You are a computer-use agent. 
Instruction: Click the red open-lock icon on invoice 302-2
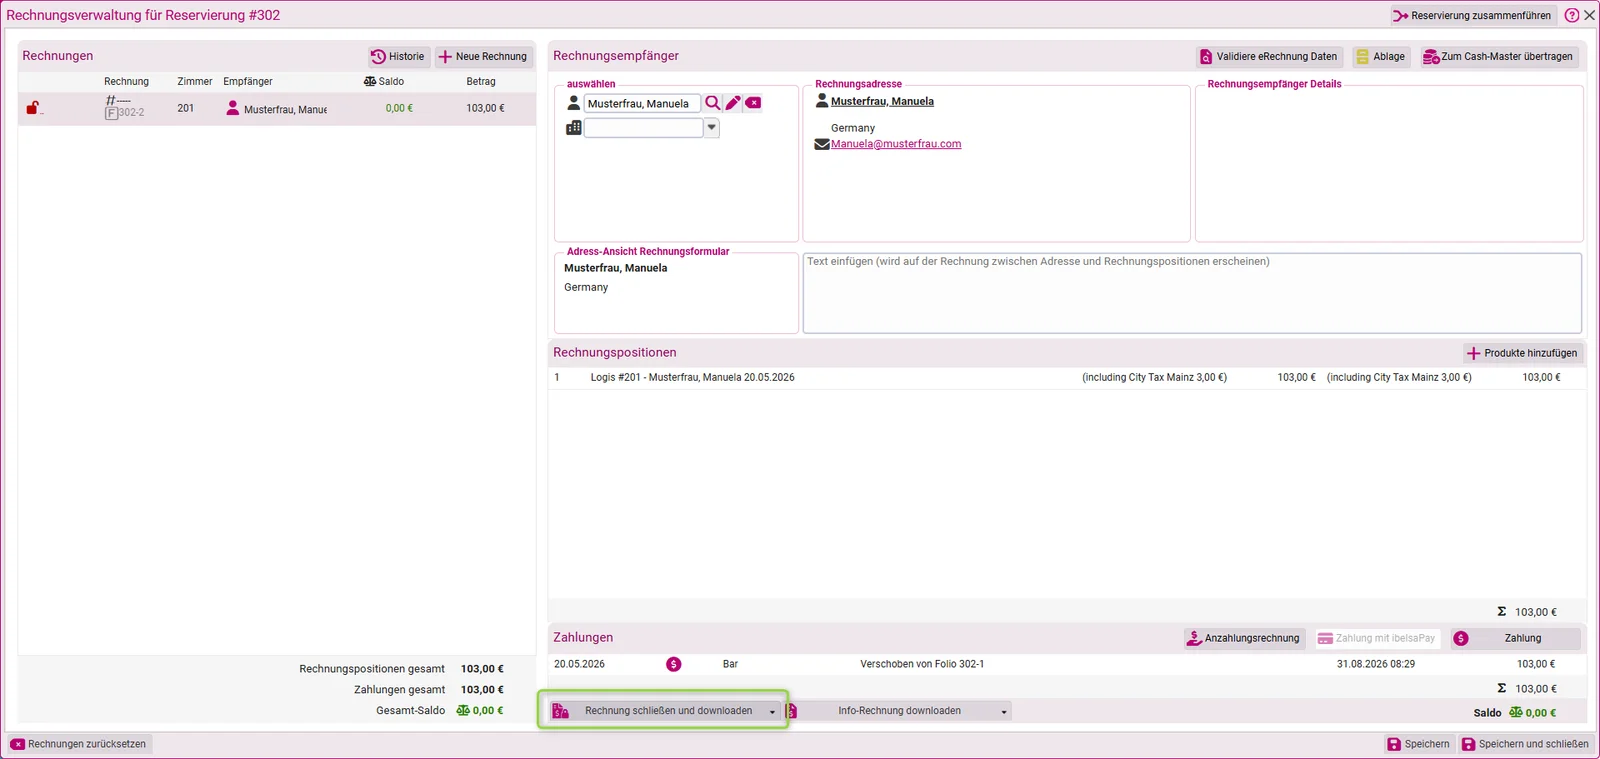[x=33, y=108]
